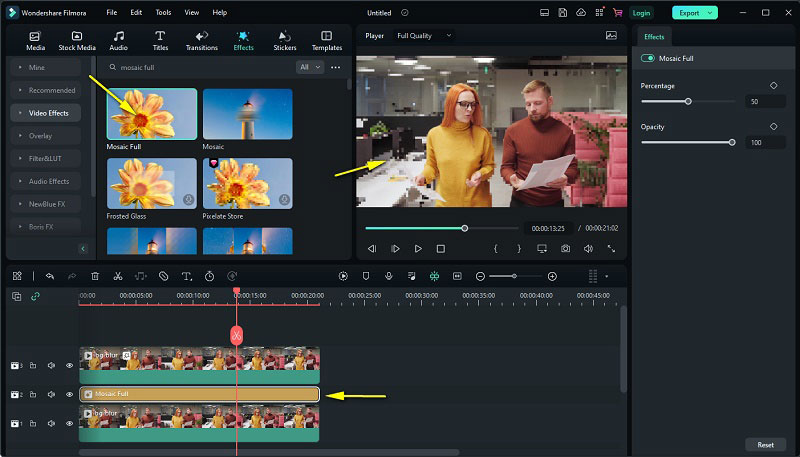Expand the Recommended category
The height and width of the screenshot is (457, 800).
(45, 90)
